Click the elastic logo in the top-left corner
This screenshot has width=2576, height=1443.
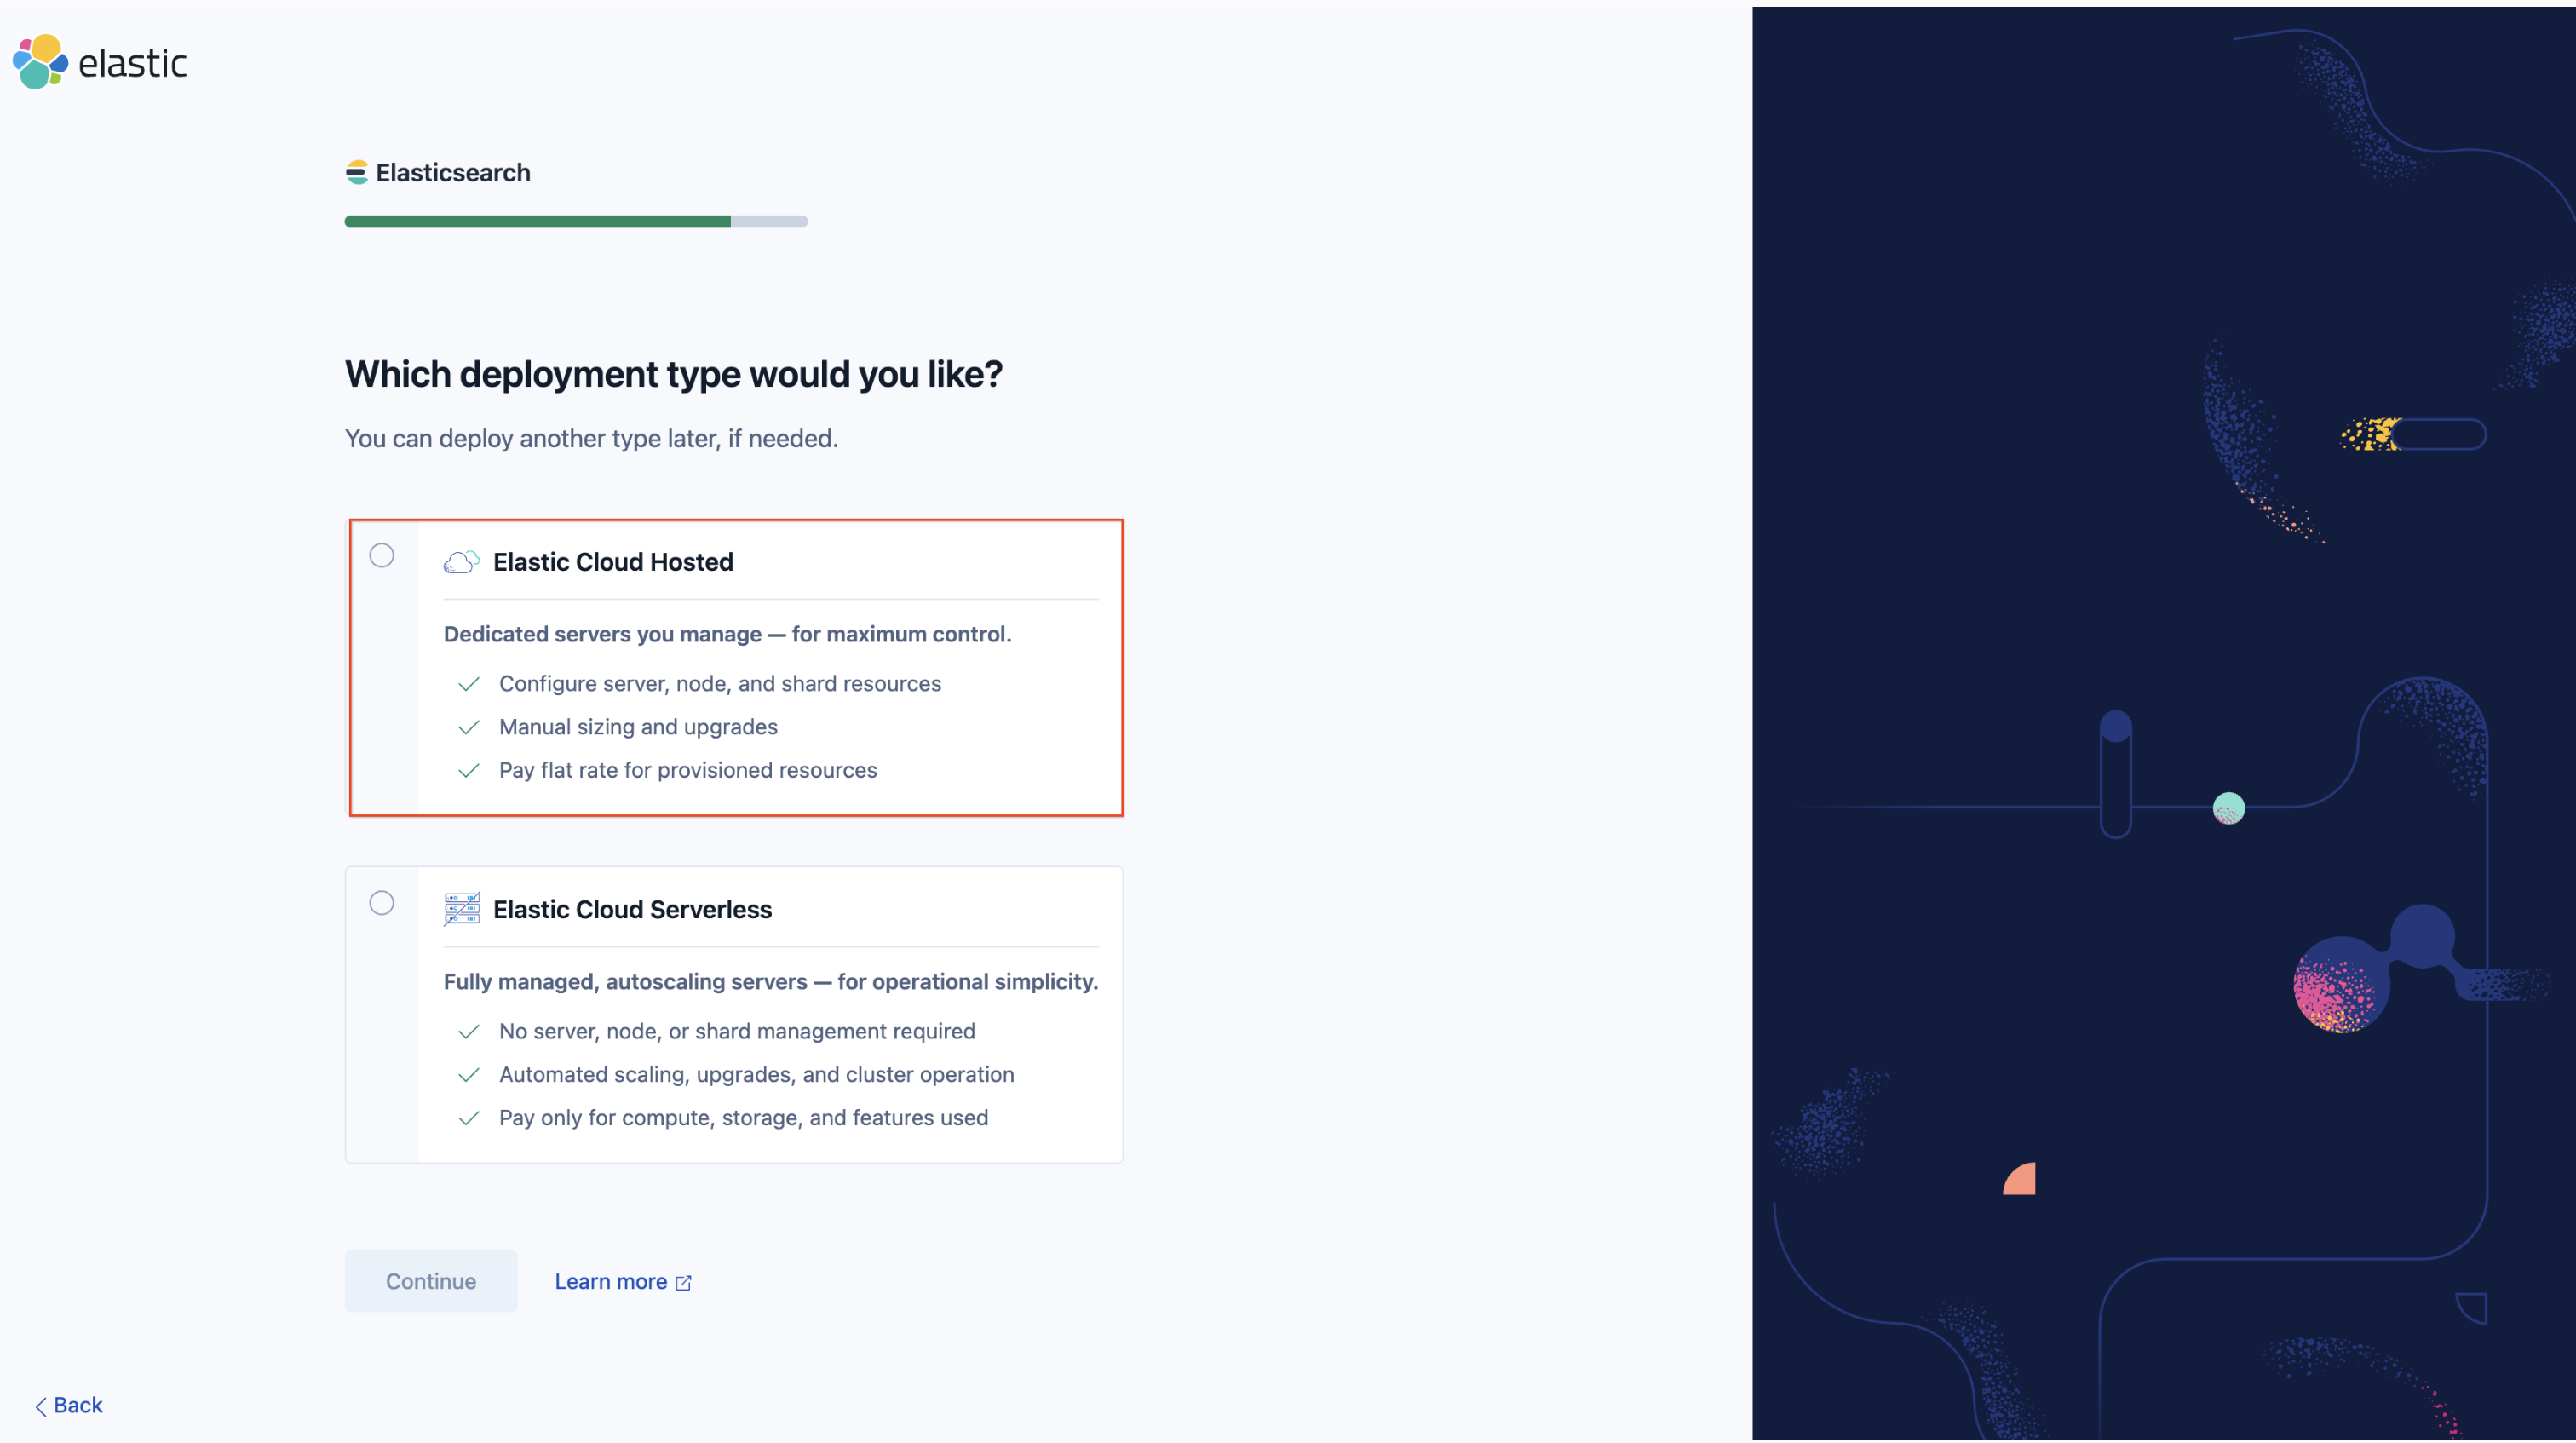(98, 61)
